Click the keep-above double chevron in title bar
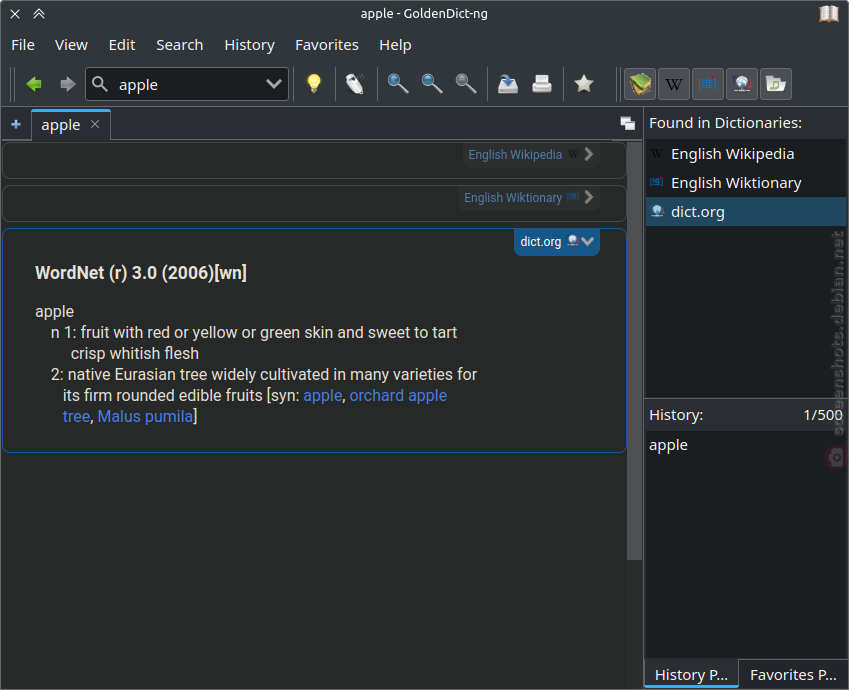The image size is (849, 690). pos(39,14)
